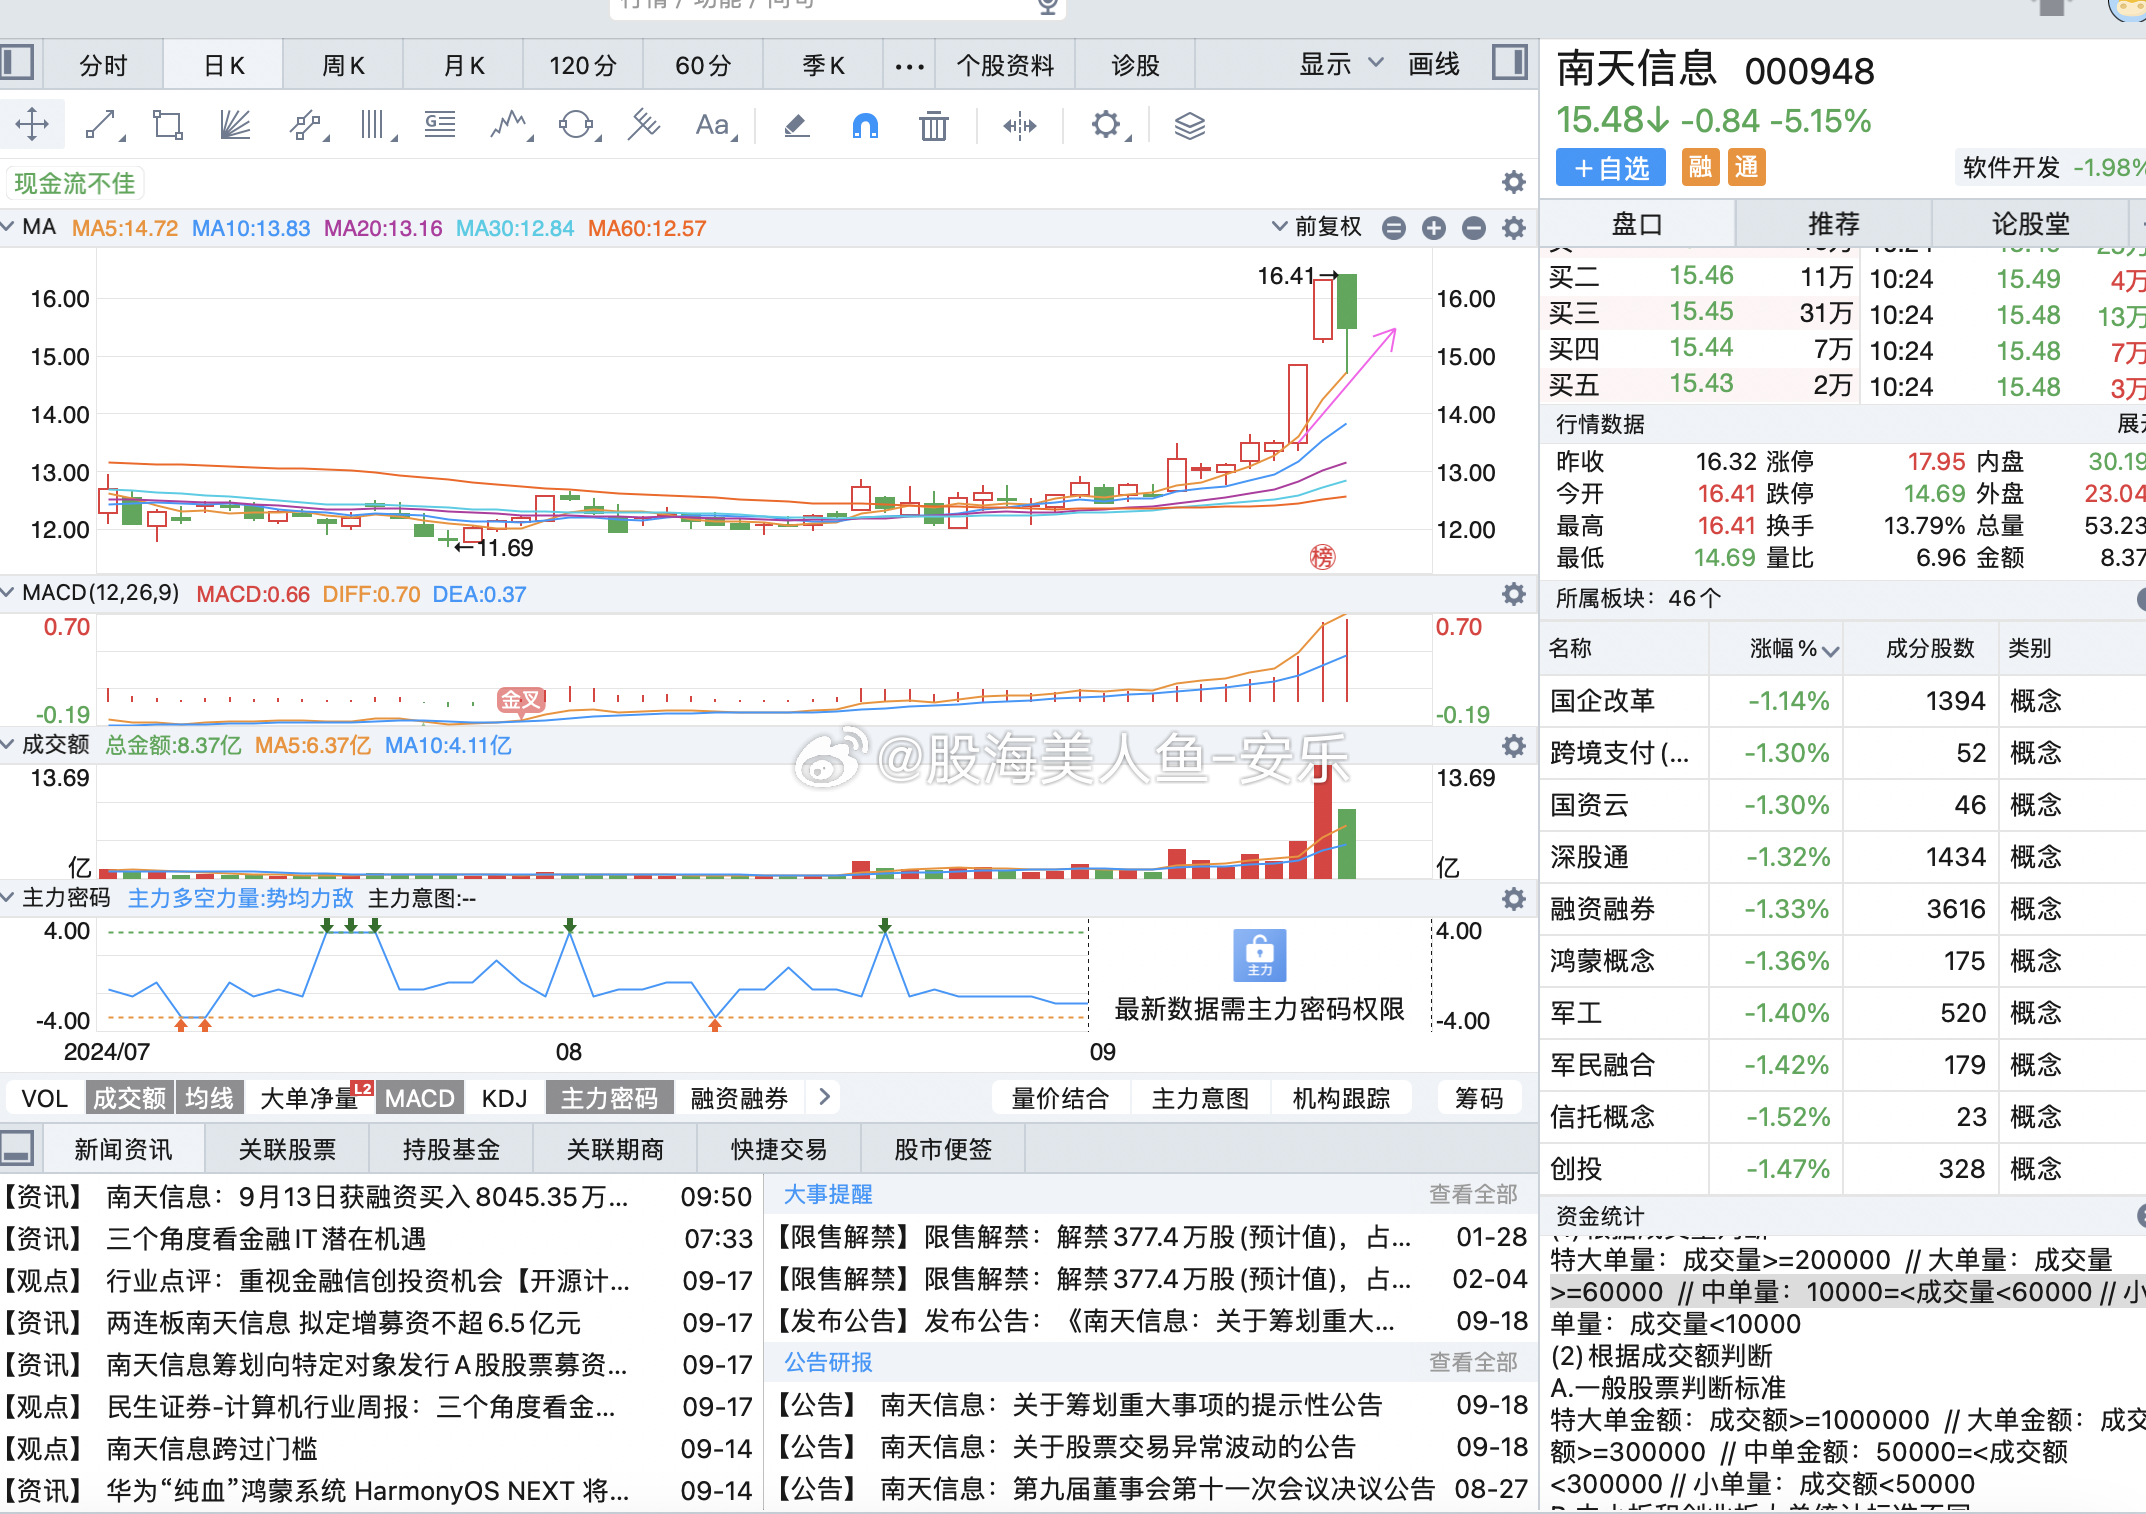Viewport: 2146px width, 1514px height.
Task: Open the 筹码 chips button
Action: 1479,1098
